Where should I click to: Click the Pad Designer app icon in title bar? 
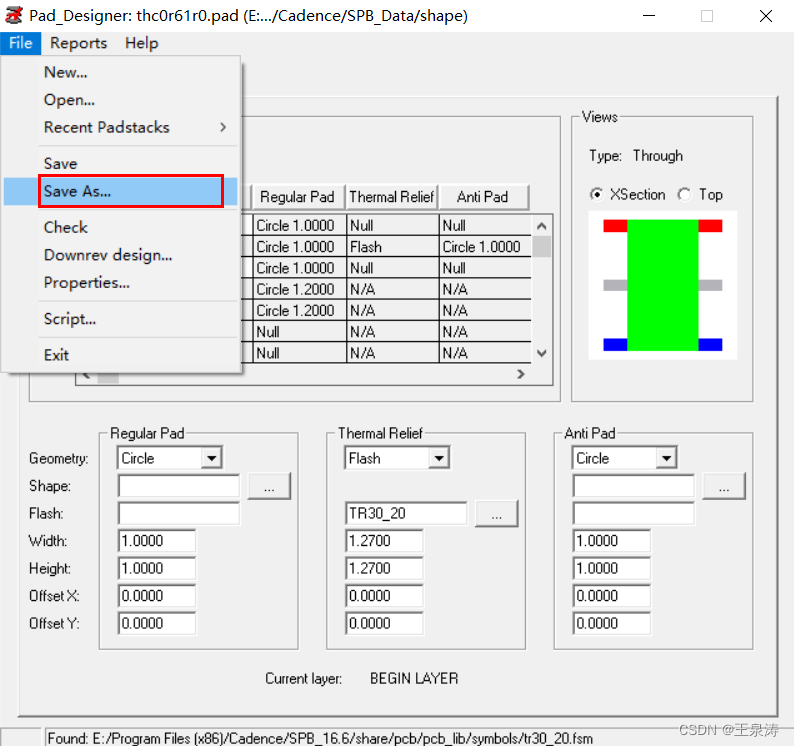point(14,15)
